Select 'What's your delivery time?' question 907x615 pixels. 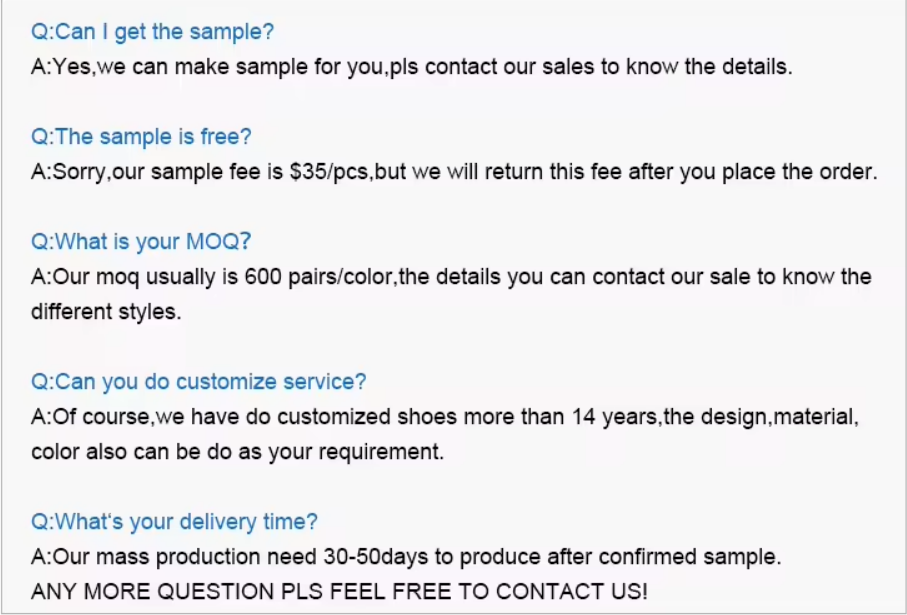pos(174,522)
